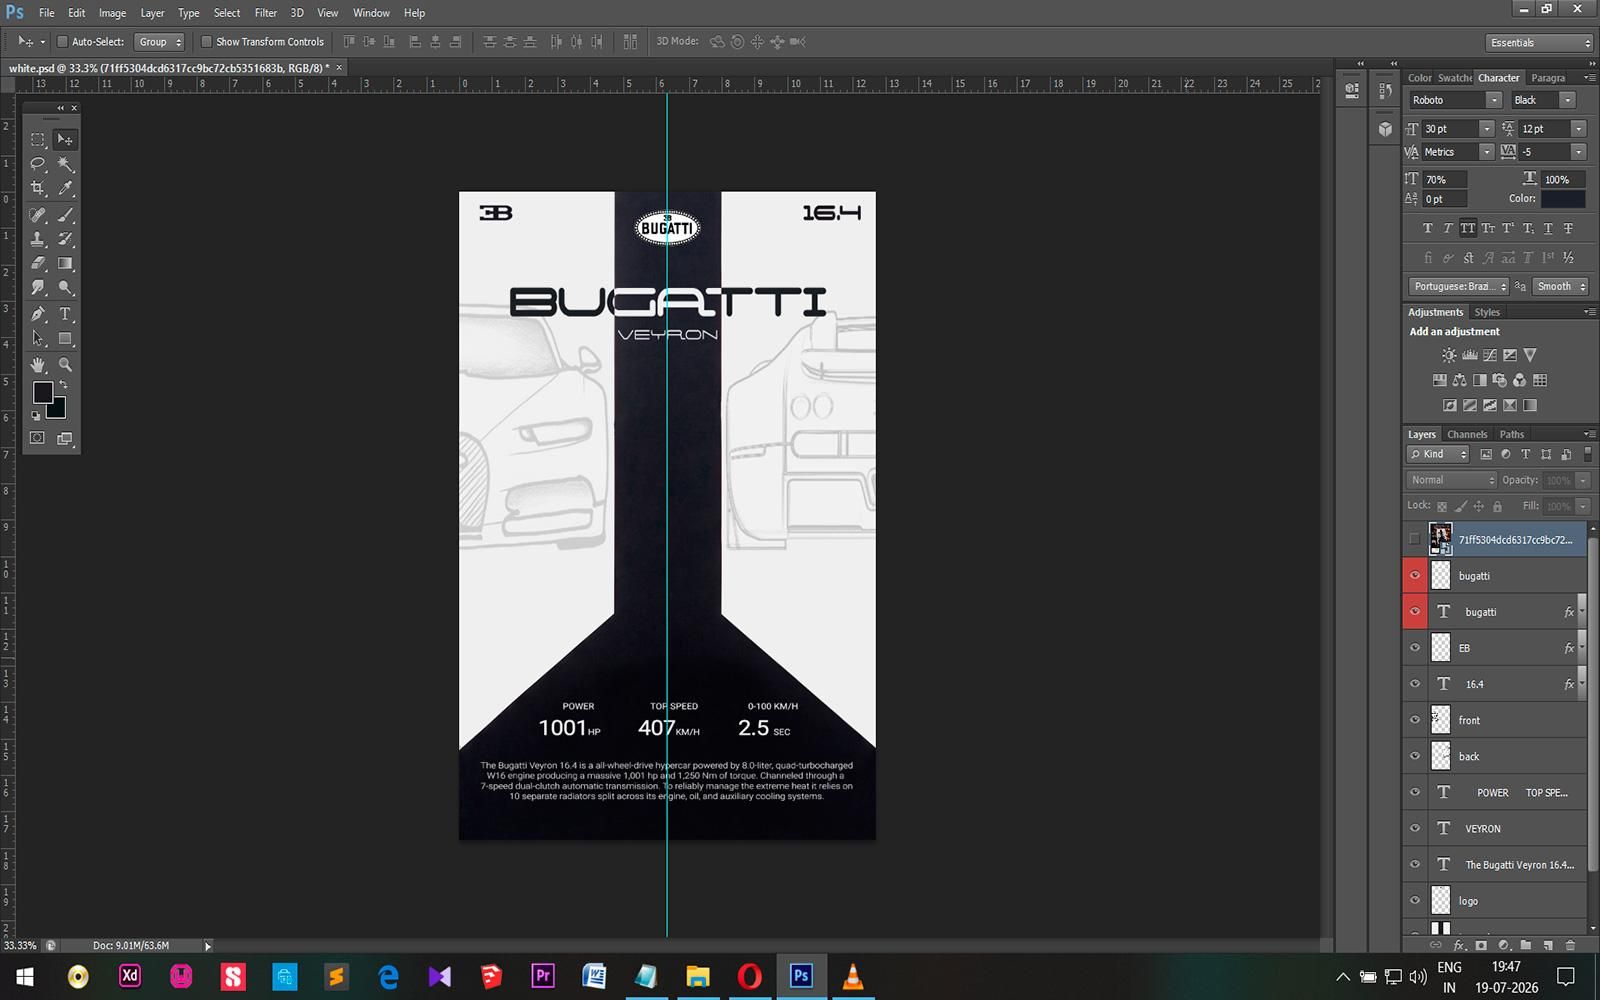
Task: Hide the VEYRON text layer
Action: [x=1414, y=828]
